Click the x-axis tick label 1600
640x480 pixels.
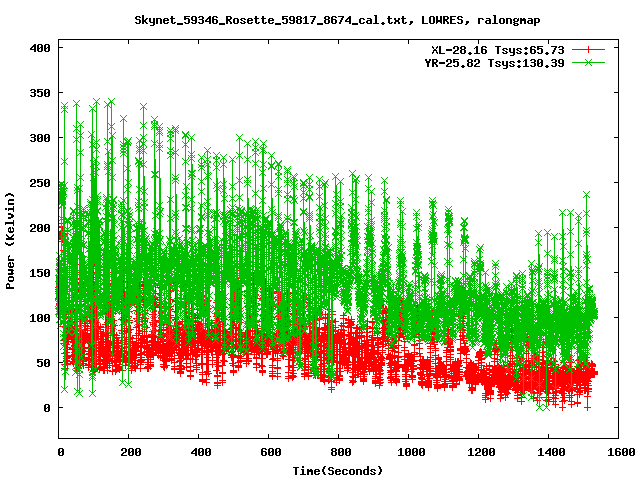point(621,452)
